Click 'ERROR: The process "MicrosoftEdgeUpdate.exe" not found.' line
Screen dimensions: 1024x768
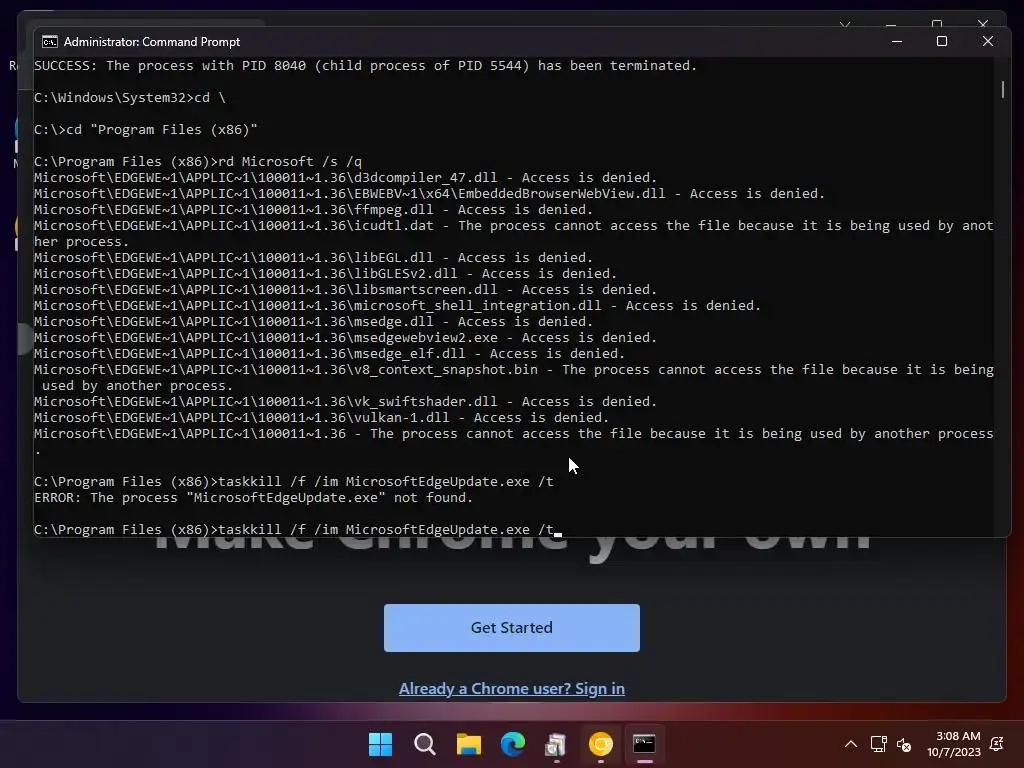point(253,498)
